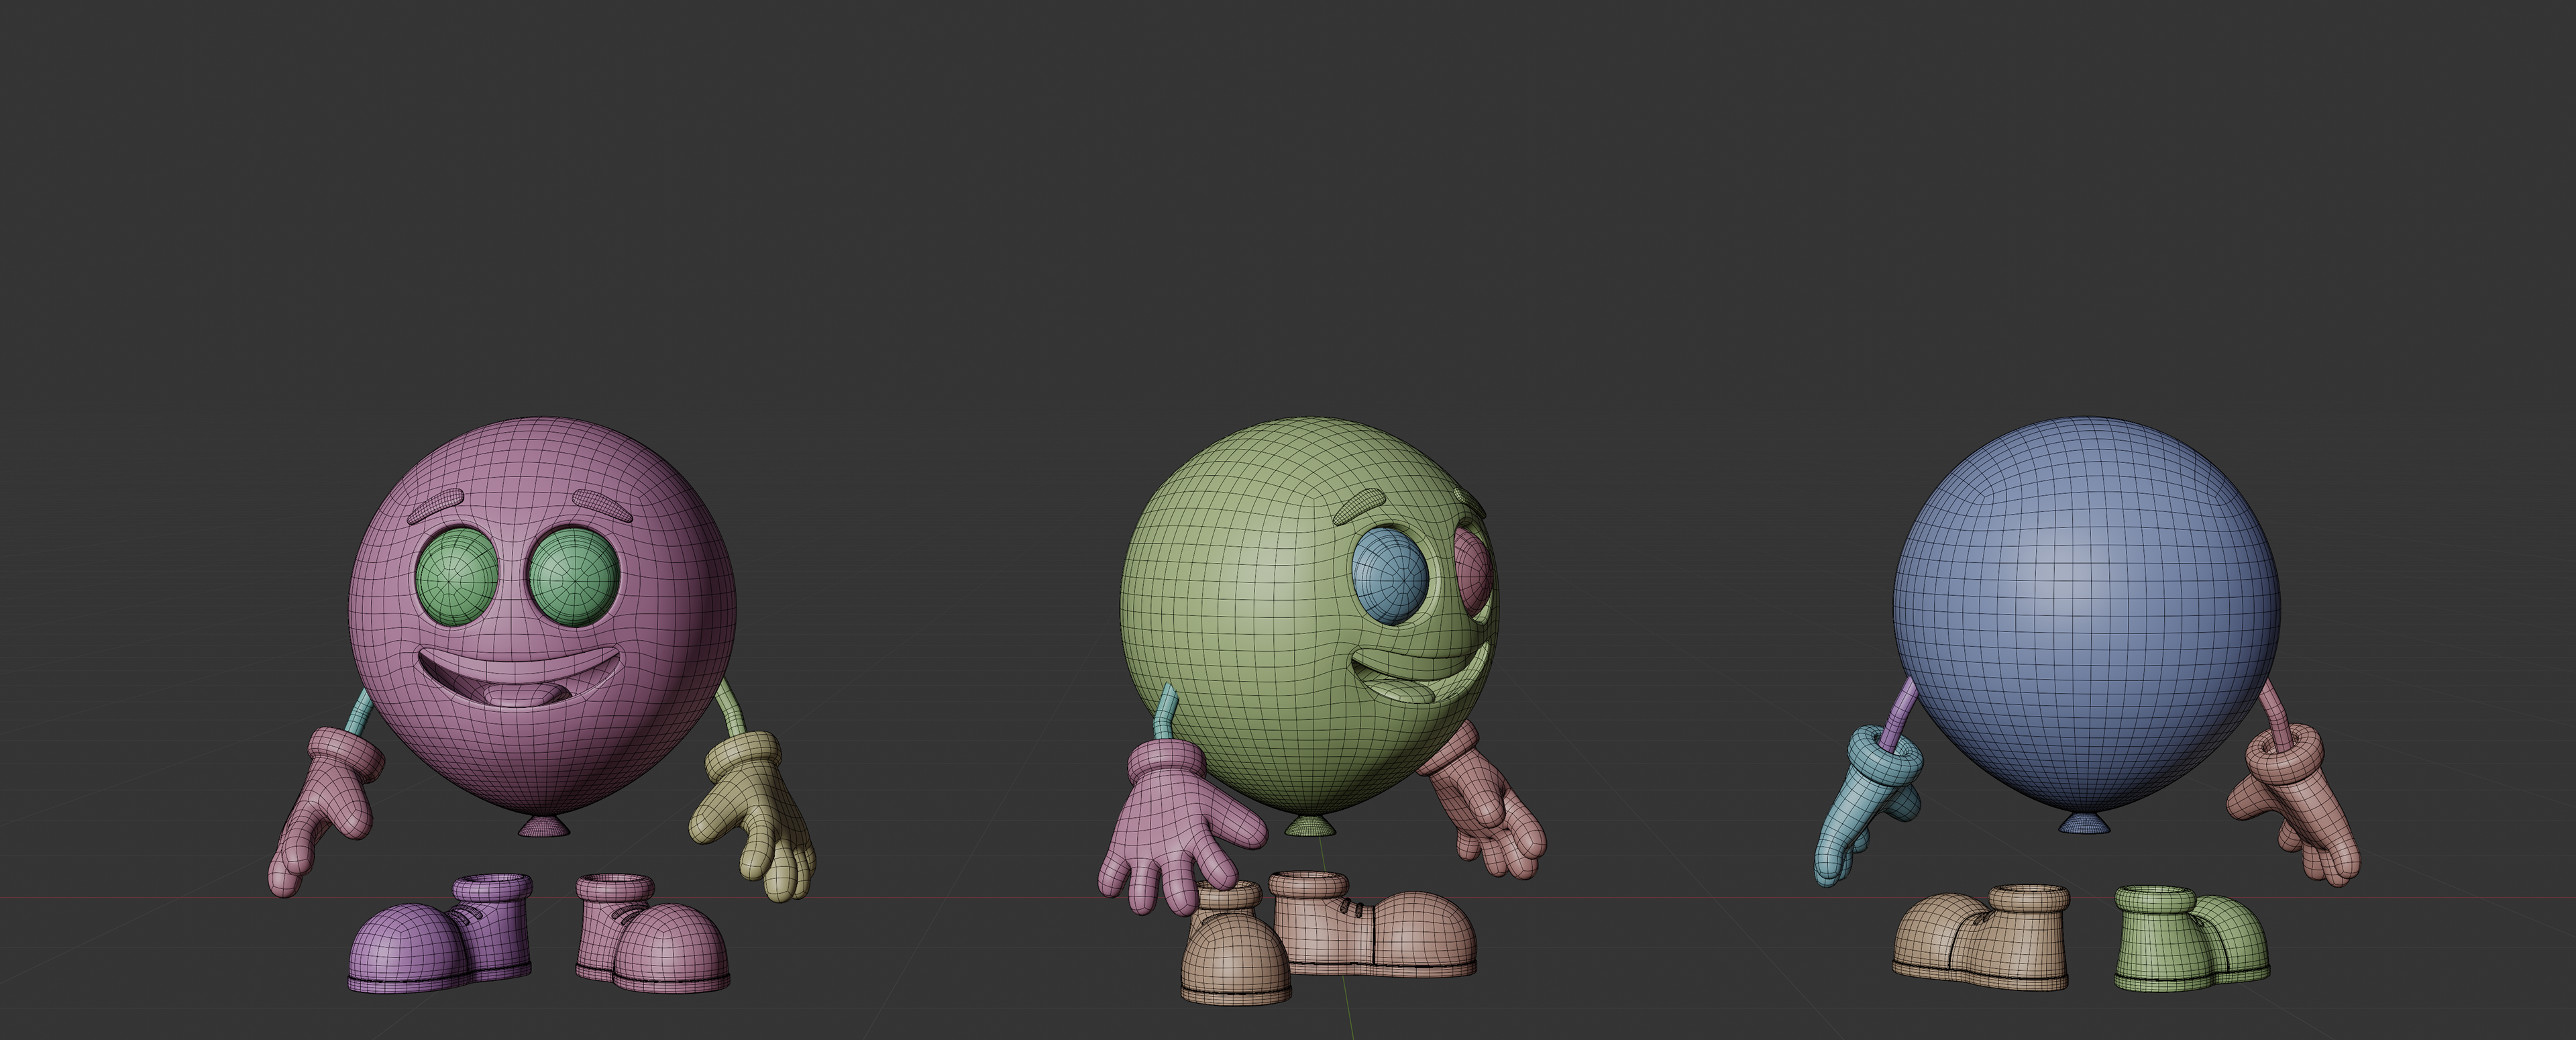Select the right green eye on the pink balloon
This screenshot has width=2576, height=1040.
[575, 579]
